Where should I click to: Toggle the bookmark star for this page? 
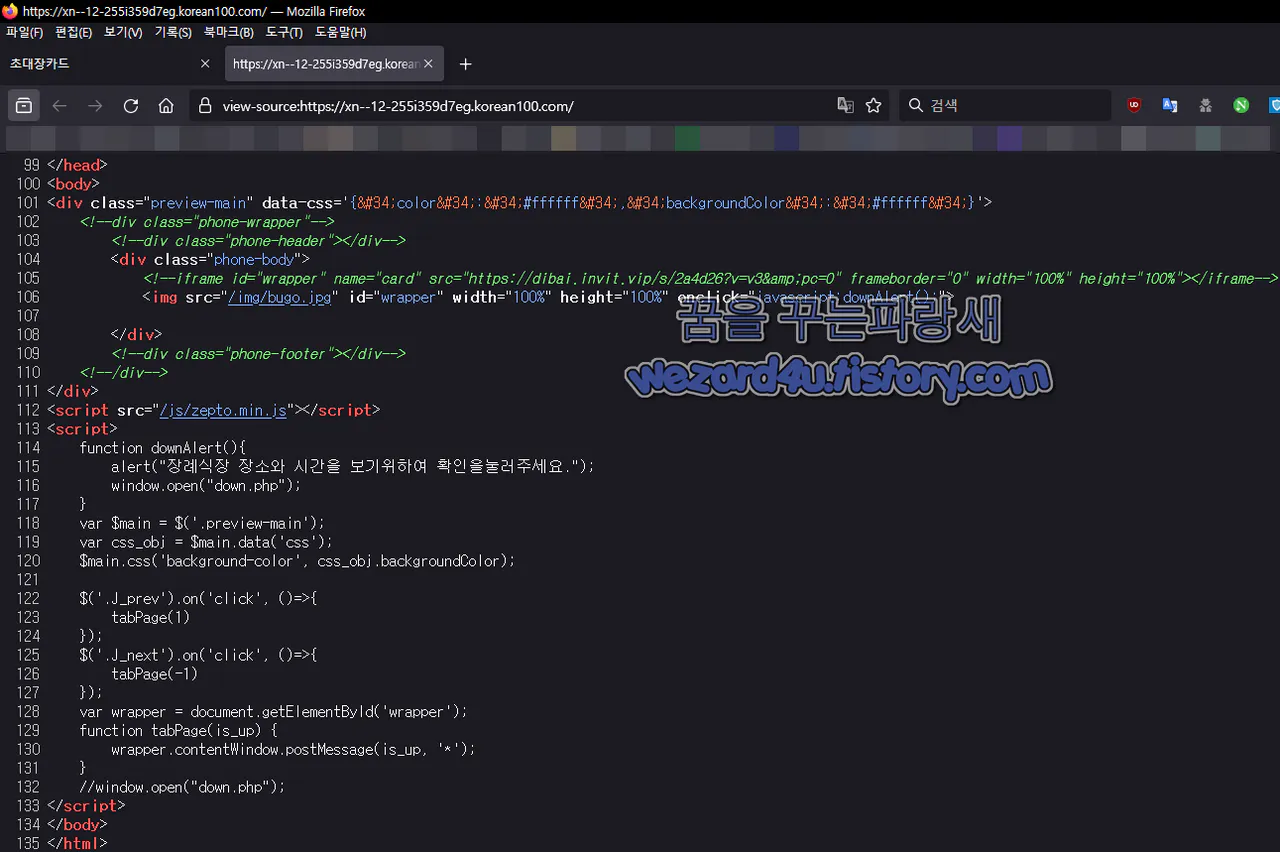click(x=873, y=105)
